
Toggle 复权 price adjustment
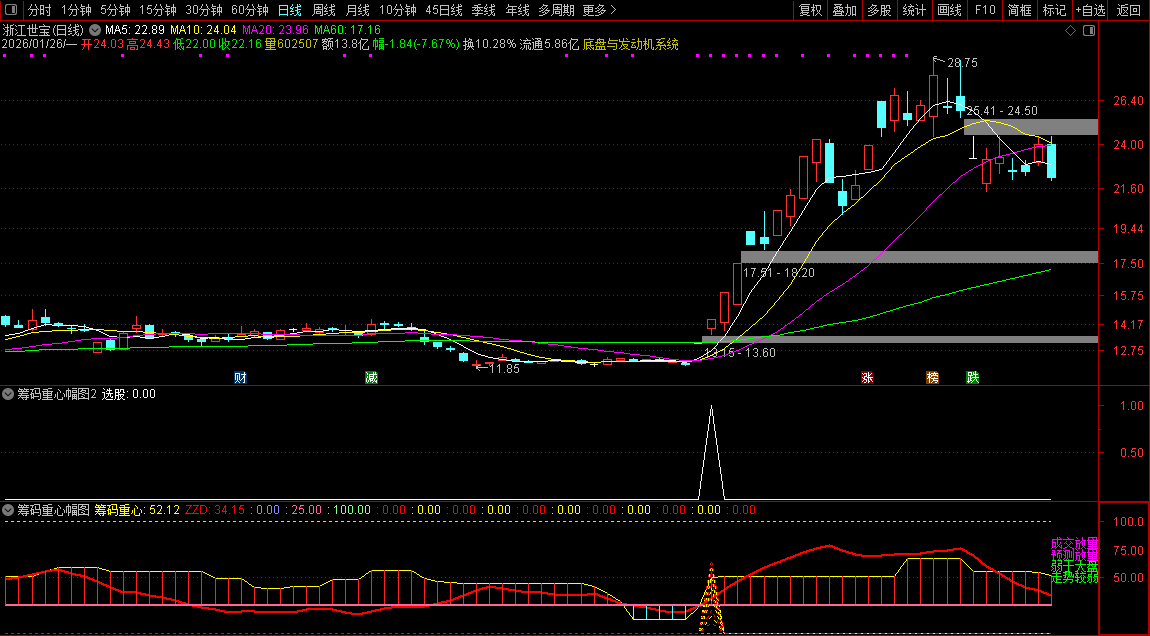click(810, 10)
